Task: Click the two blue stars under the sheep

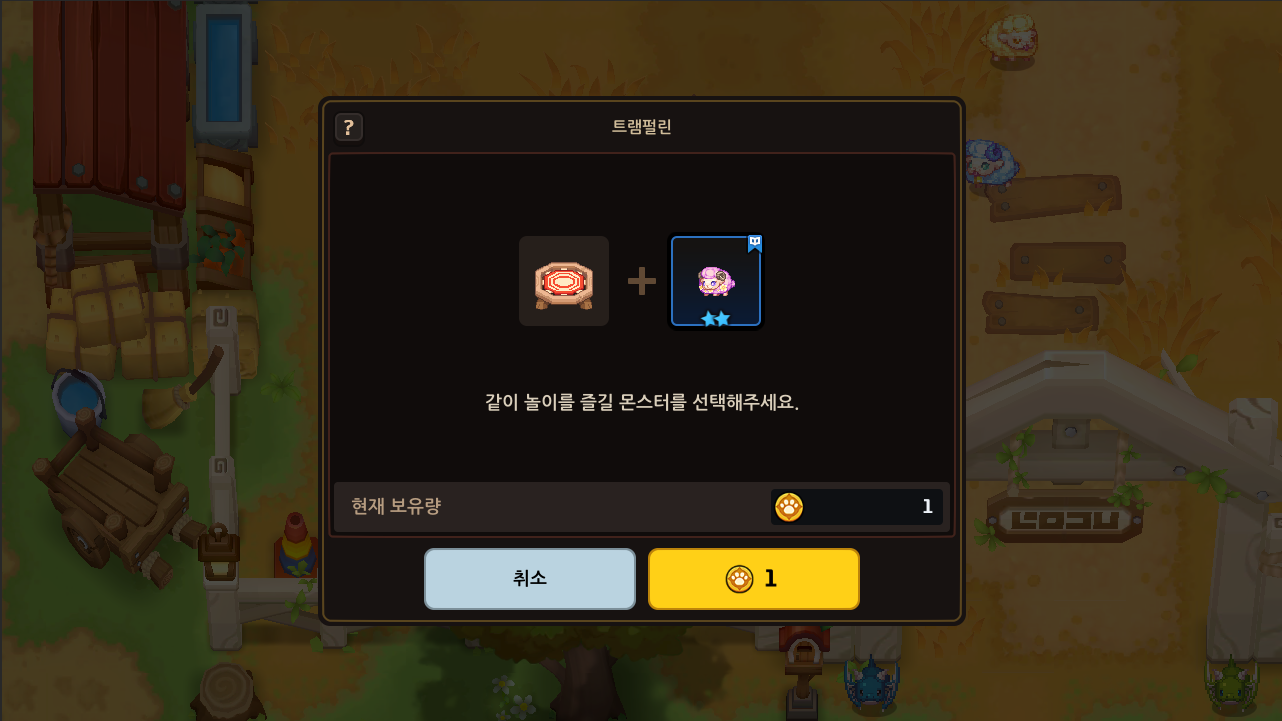Action: [x=716, y=318]
